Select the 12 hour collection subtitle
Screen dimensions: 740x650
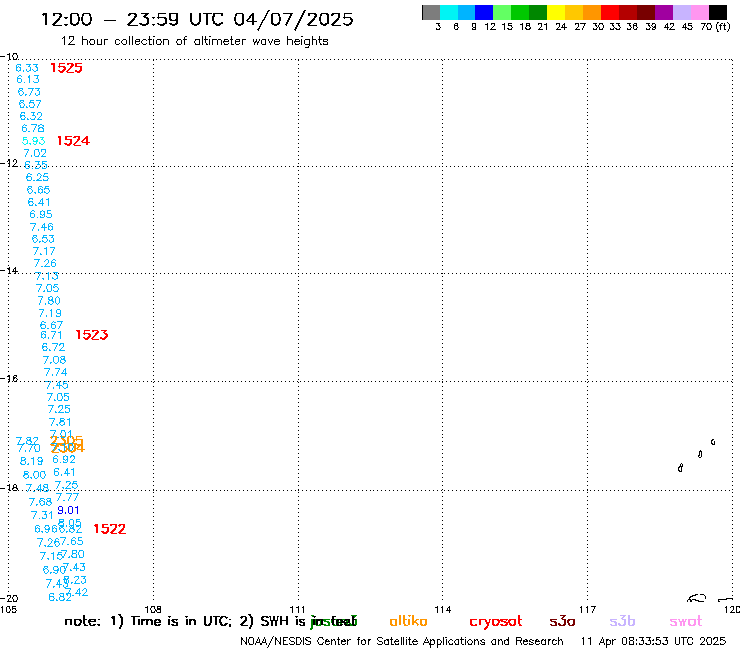coord(194,42)
